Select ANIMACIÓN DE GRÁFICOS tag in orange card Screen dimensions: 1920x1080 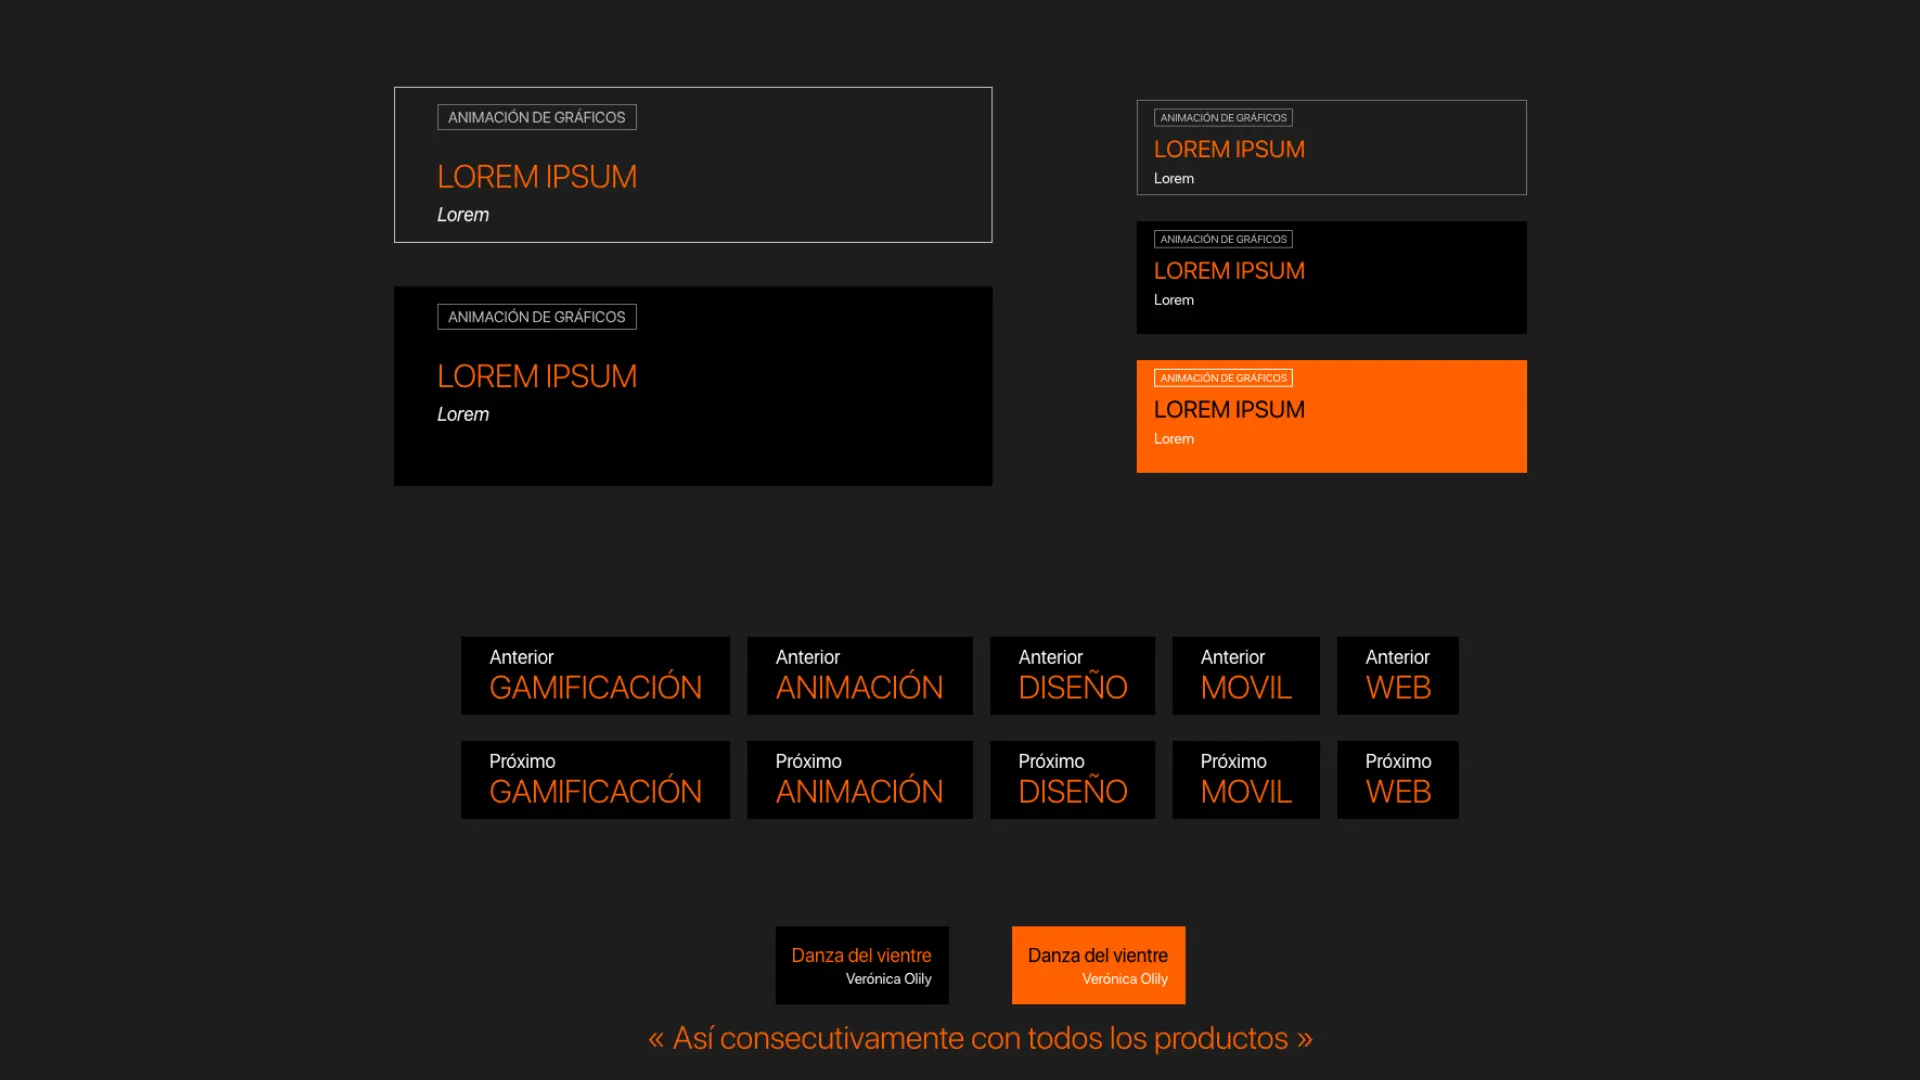tap(1223, 378)
